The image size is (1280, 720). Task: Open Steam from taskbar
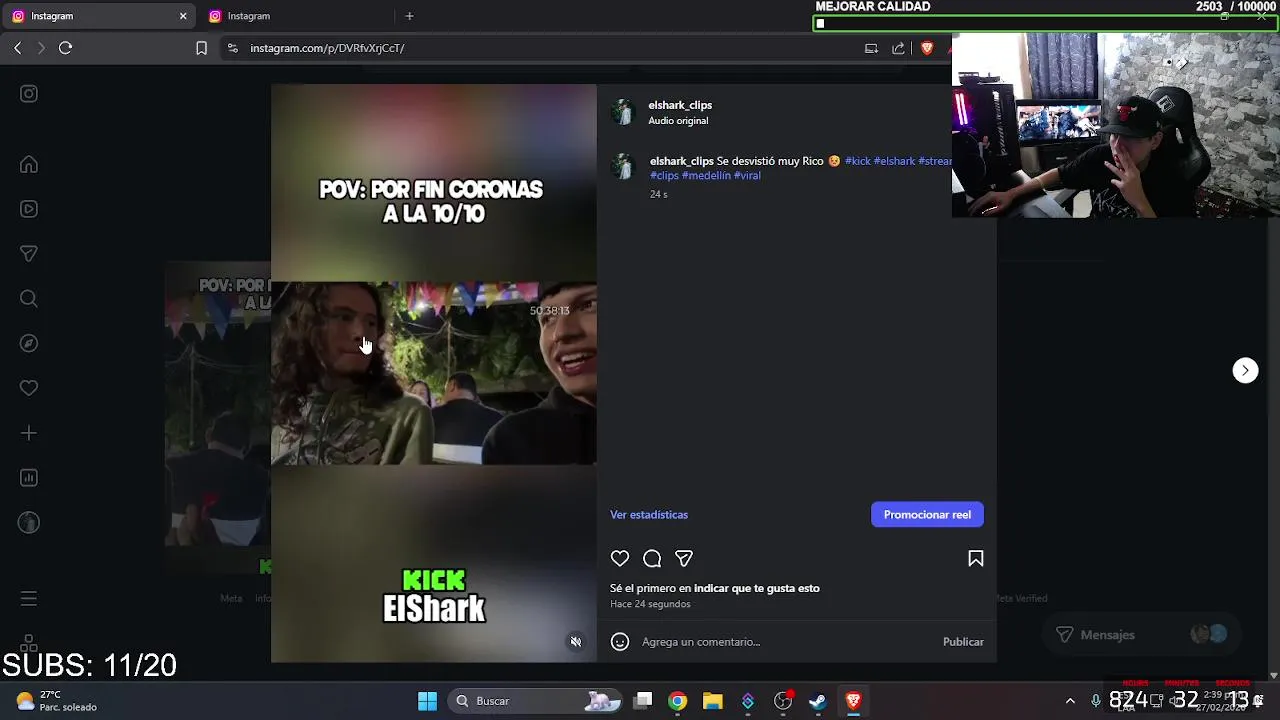[818, 701]
